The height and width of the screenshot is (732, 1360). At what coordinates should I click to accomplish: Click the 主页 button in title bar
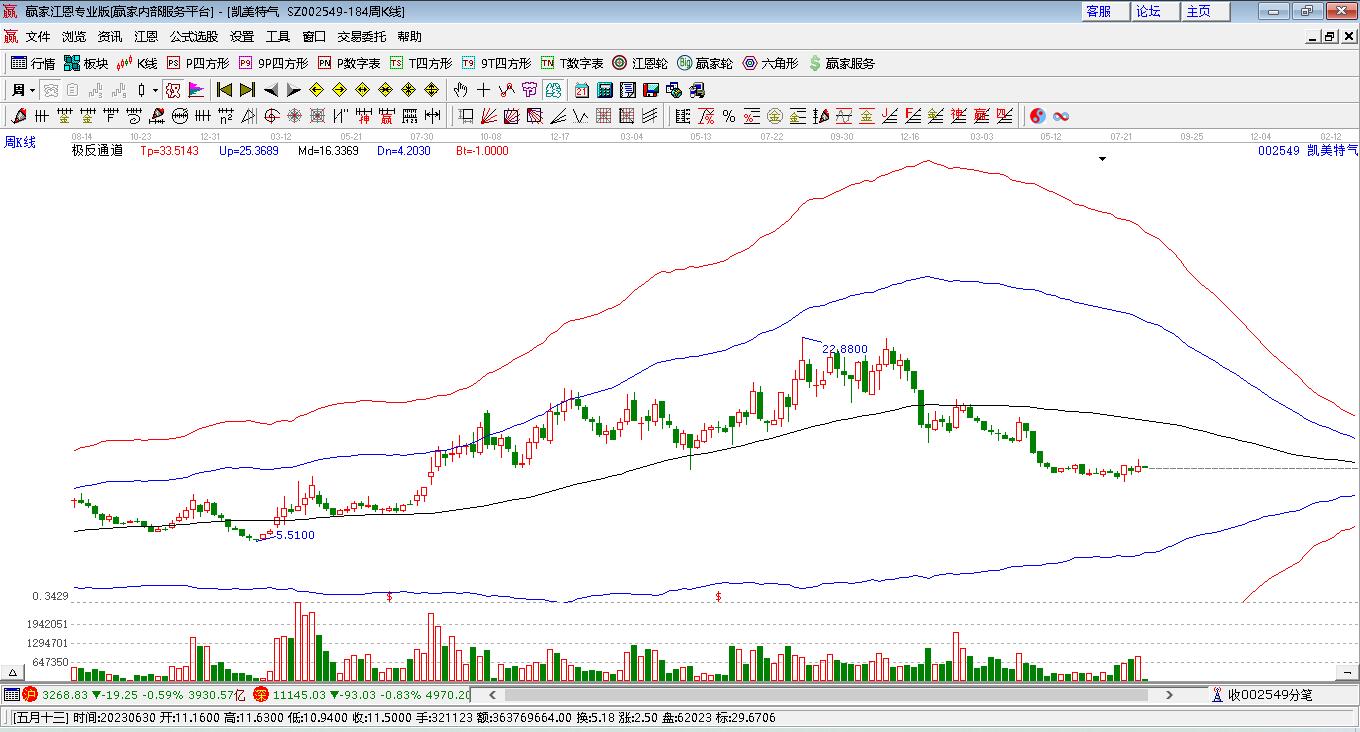(1205, 11)
